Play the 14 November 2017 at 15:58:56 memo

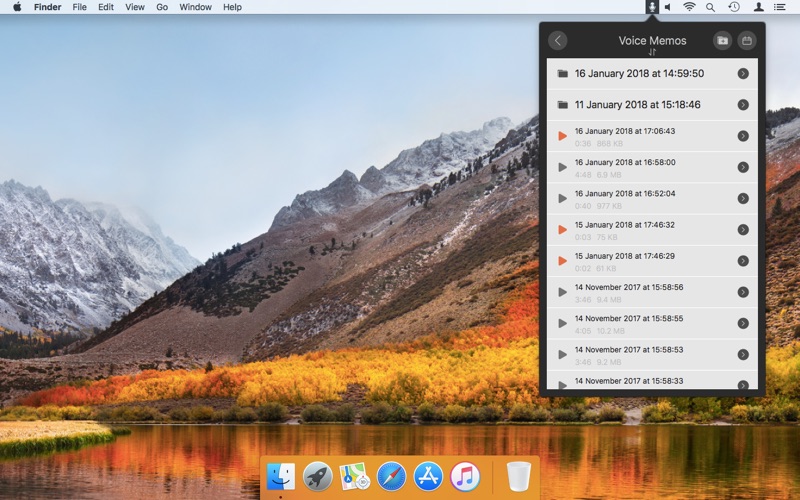coord(563,292)
